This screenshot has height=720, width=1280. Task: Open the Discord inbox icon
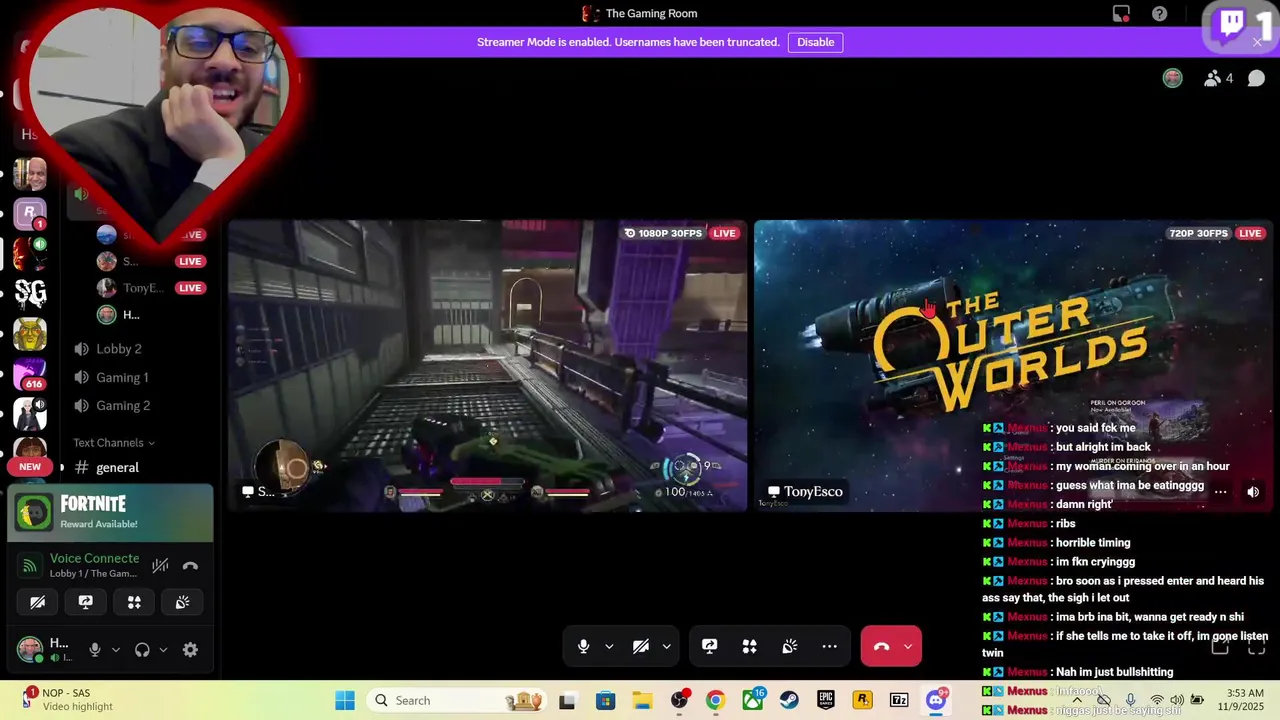(1121, 14)
